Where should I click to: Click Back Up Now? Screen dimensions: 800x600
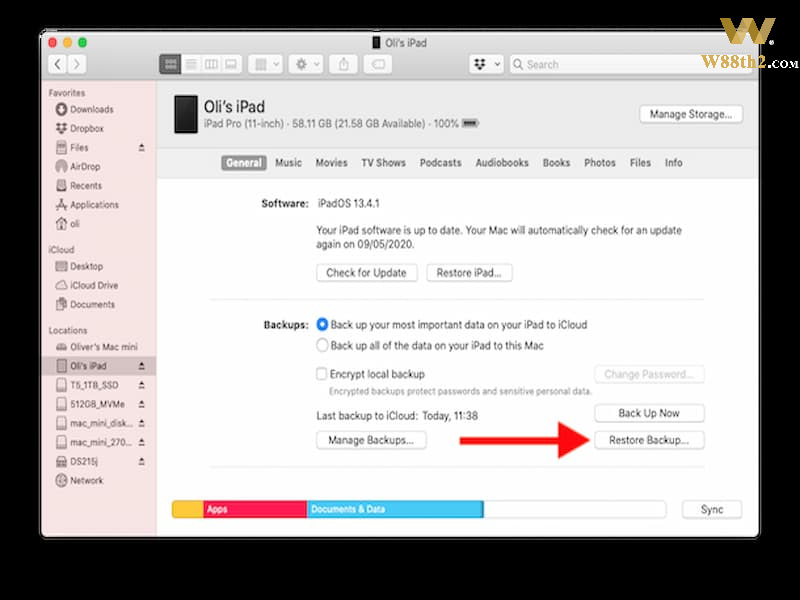[x=649, y=413]
